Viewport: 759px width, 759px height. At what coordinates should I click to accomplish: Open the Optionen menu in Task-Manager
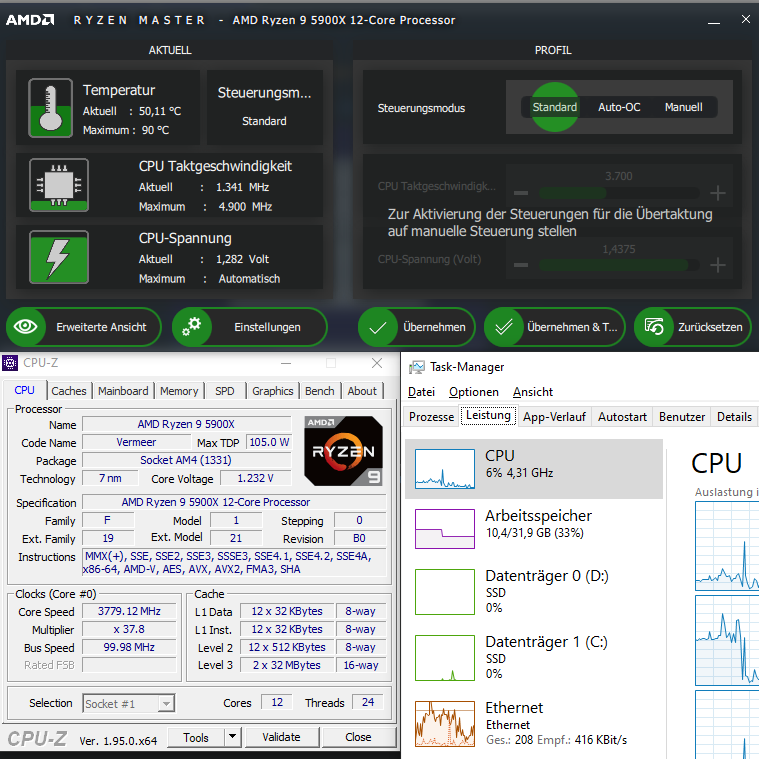point(473,392)
